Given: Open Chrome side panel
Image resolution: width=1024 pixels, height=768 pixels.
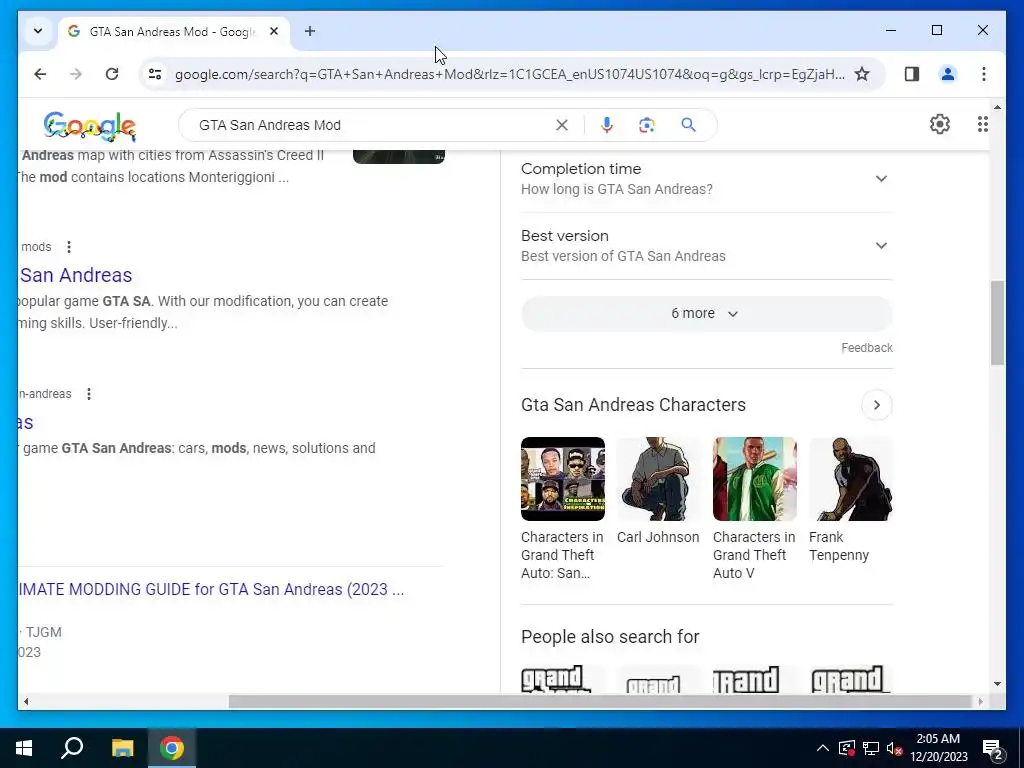Looking at the screenshot, I should (912, 74).
